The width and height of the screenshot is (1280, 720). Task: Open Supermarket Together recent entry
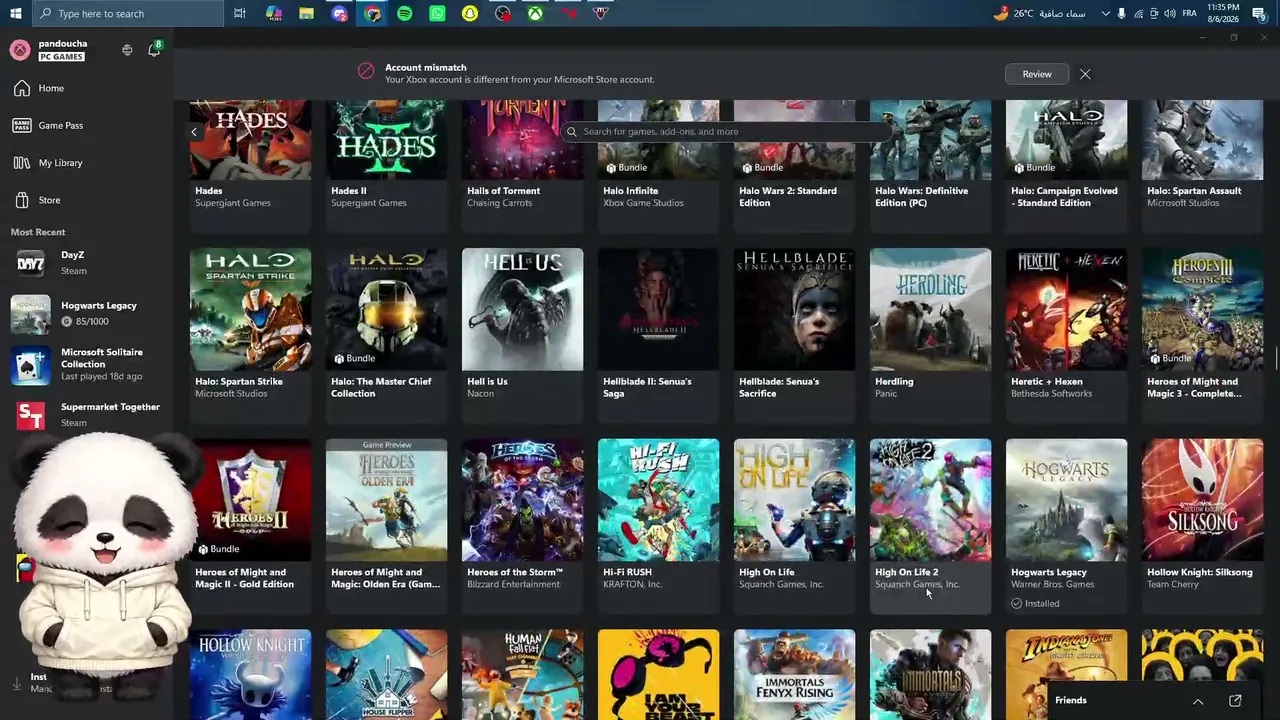point(86,414)
